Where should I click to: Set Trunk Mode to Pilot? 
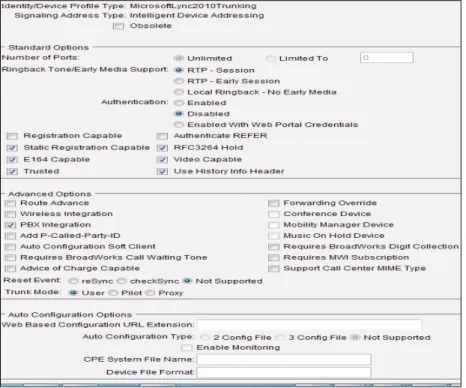(x=113, y=293)
